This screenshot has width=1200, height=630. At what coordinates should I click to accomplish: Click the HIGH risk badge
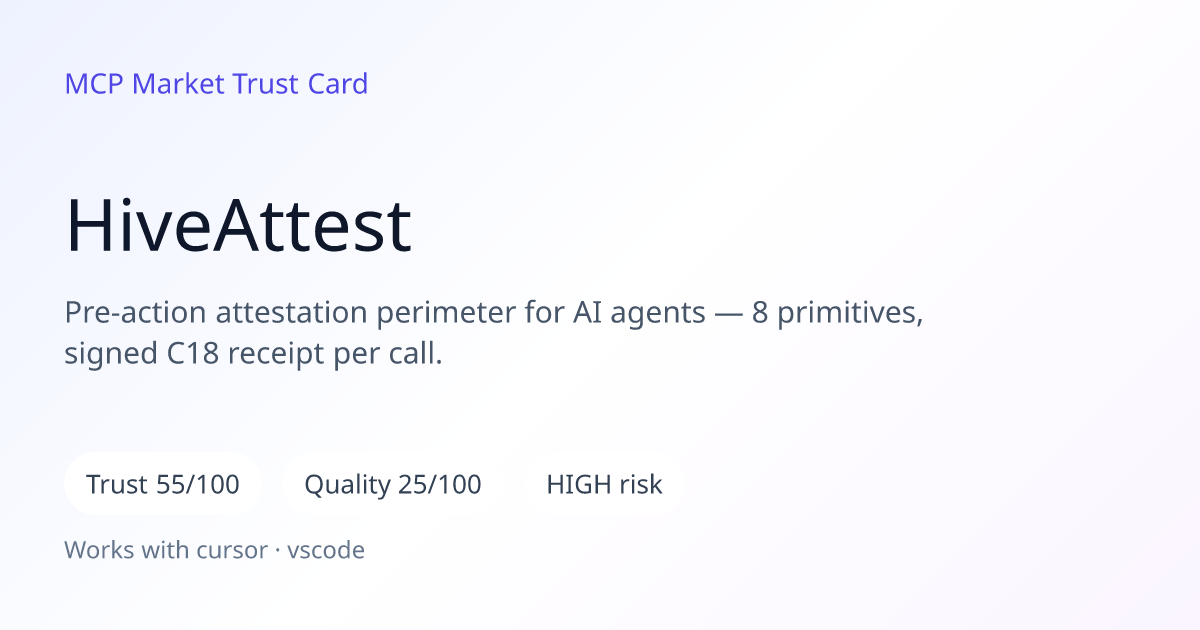604,485
